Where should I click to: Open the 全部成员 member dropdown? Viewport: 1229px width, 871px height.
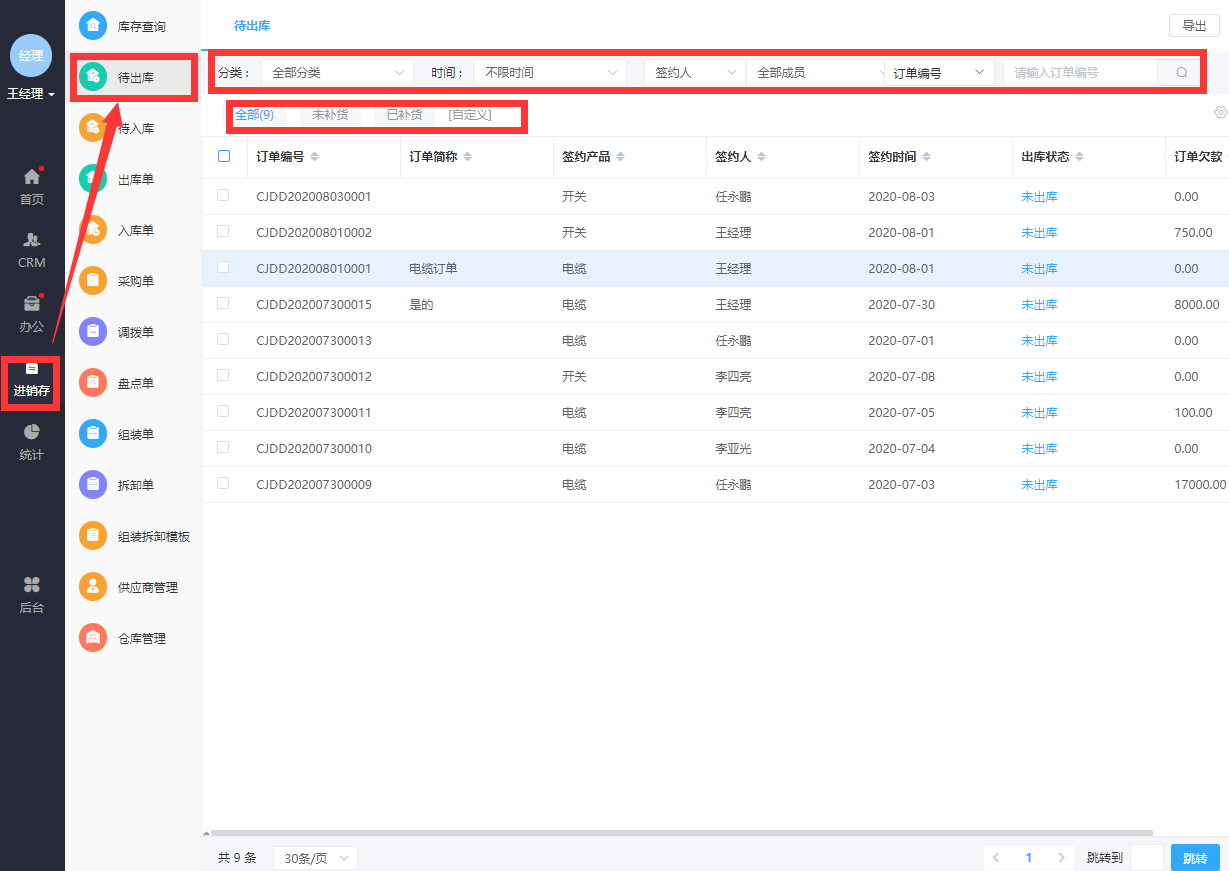(815, 73)
